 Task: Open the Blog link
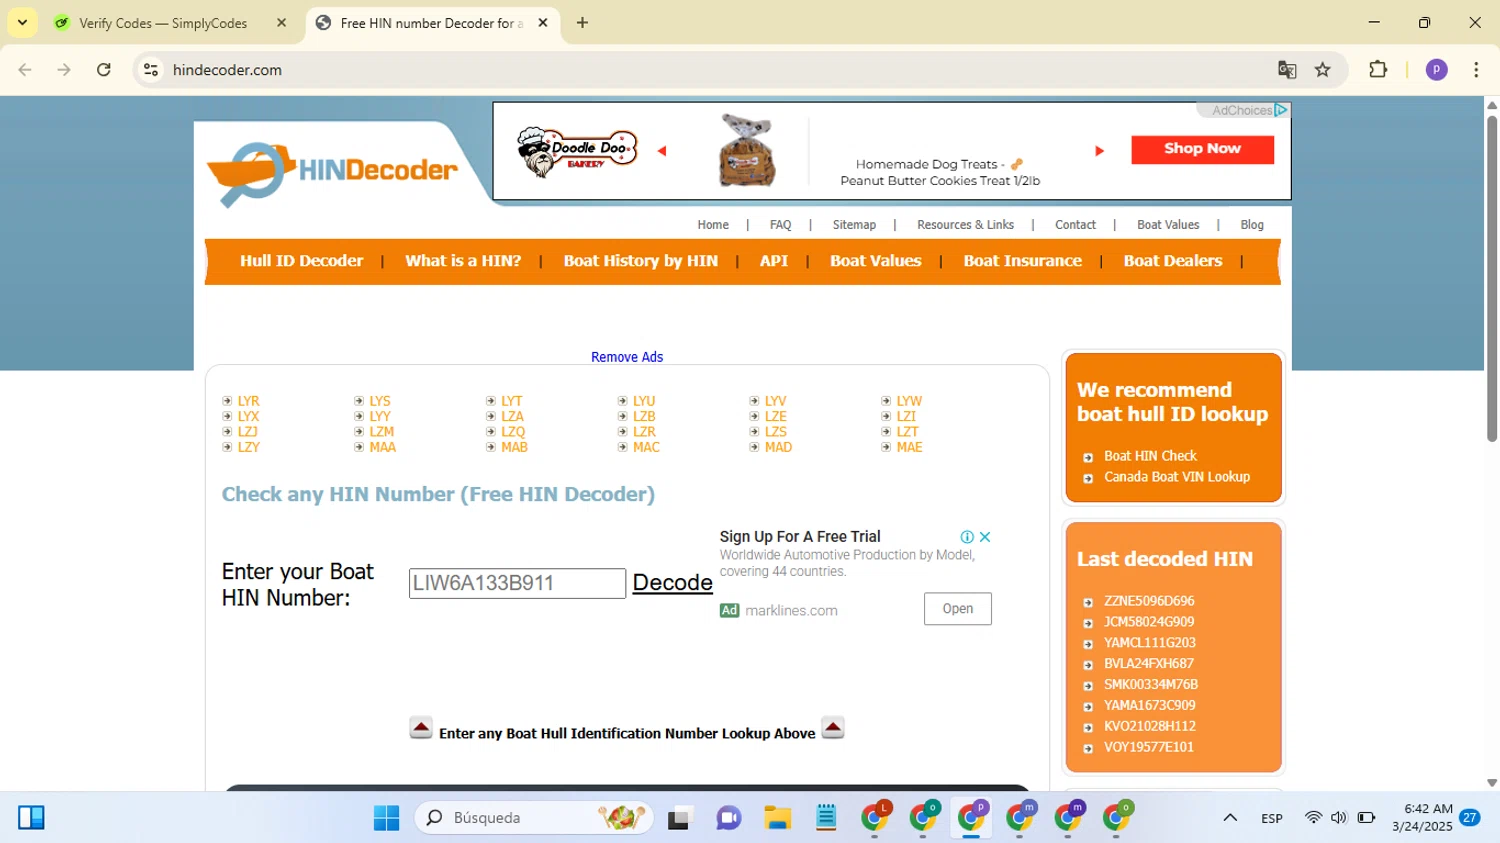tap(1252, 225)
